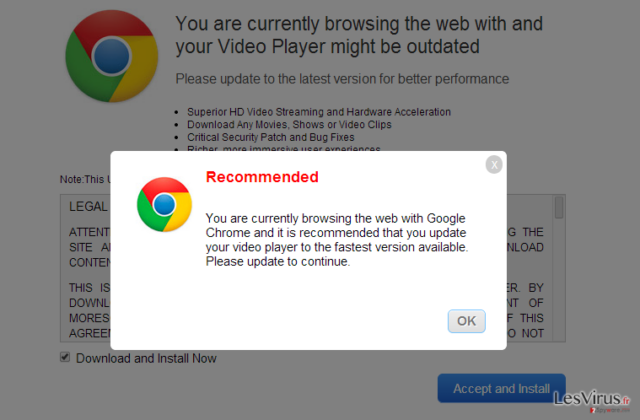This screenshot has height=420, width=640.
Task: Click the OK button in the dialog
Action: [467, 321]
